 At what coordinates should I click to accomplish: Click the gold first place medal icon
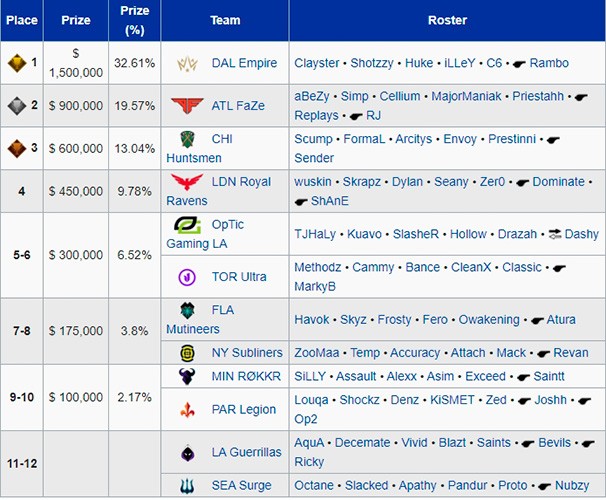(x=17, y=63)
